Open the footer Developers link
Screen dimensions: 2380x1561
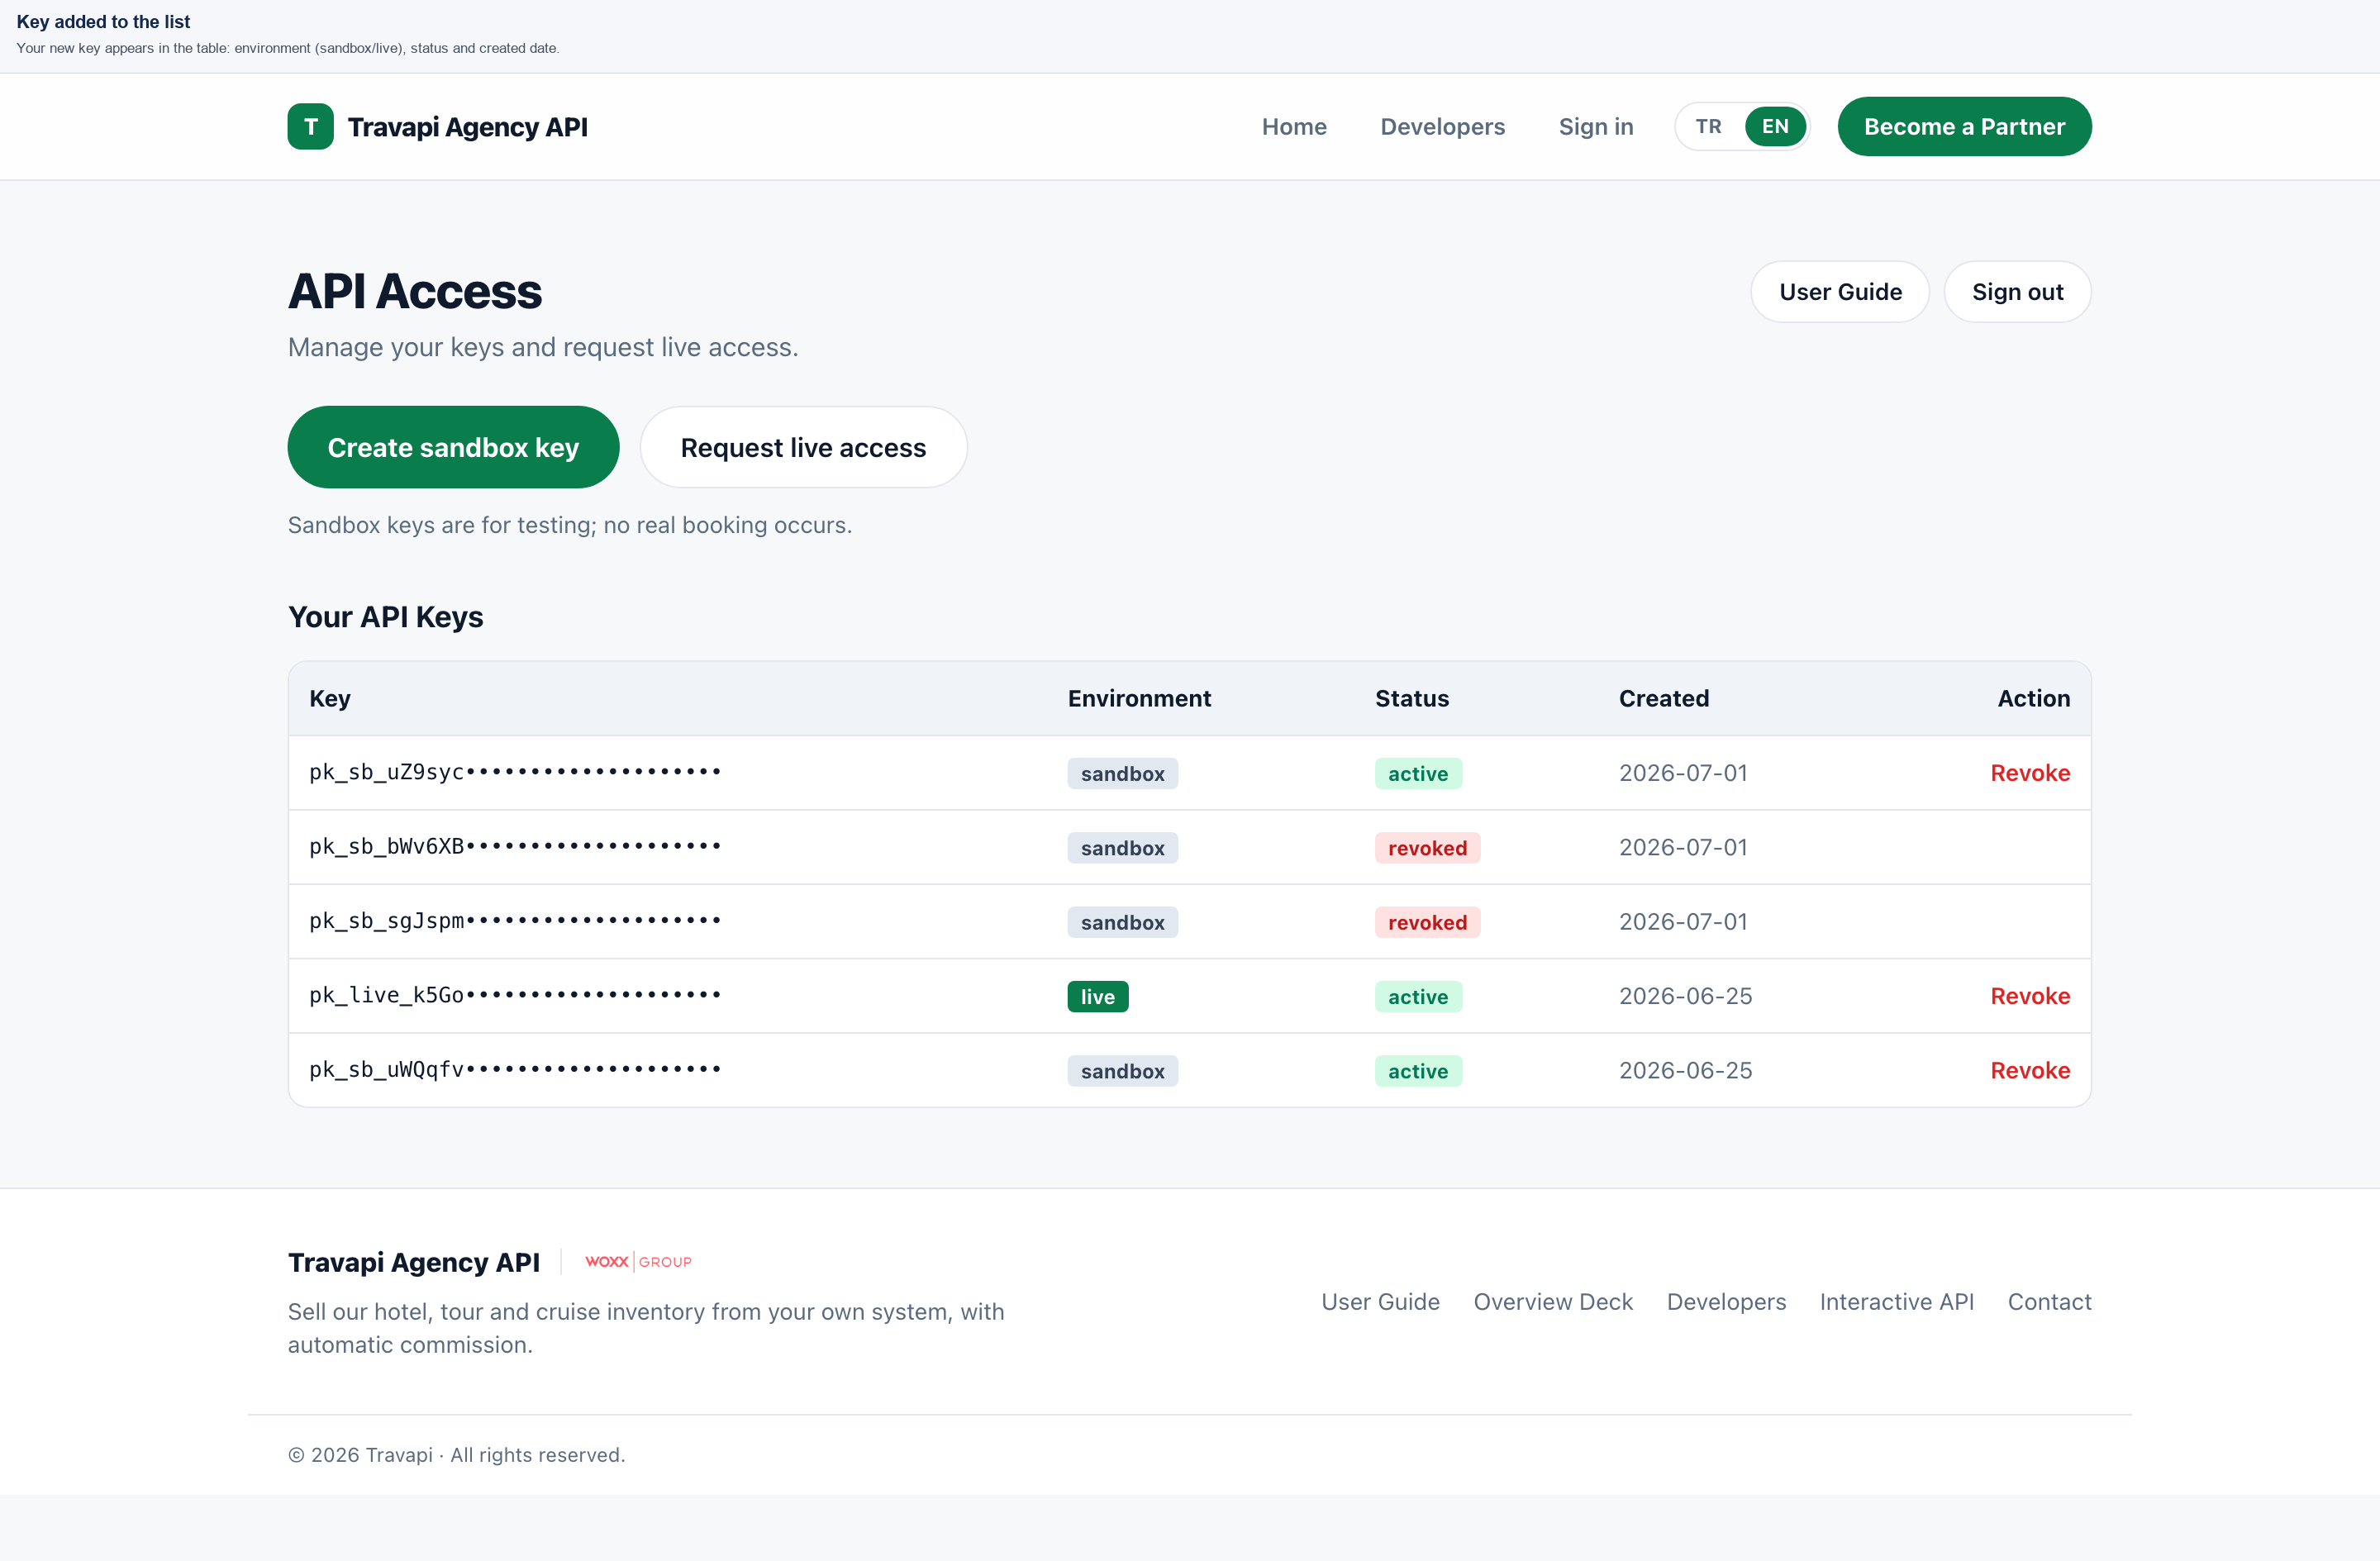pyautogui.click(x=1726, y=1302)
